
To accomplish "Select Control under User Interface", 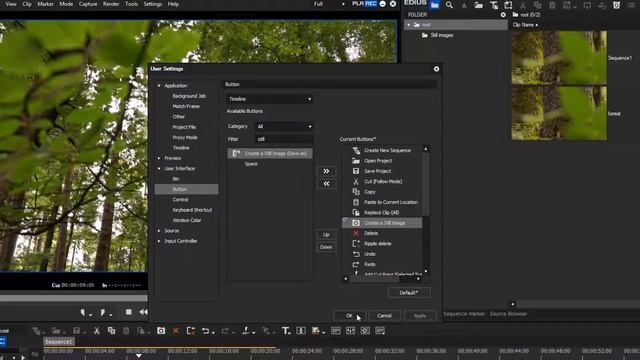I will pyautogui.click(x=180, y=200).
